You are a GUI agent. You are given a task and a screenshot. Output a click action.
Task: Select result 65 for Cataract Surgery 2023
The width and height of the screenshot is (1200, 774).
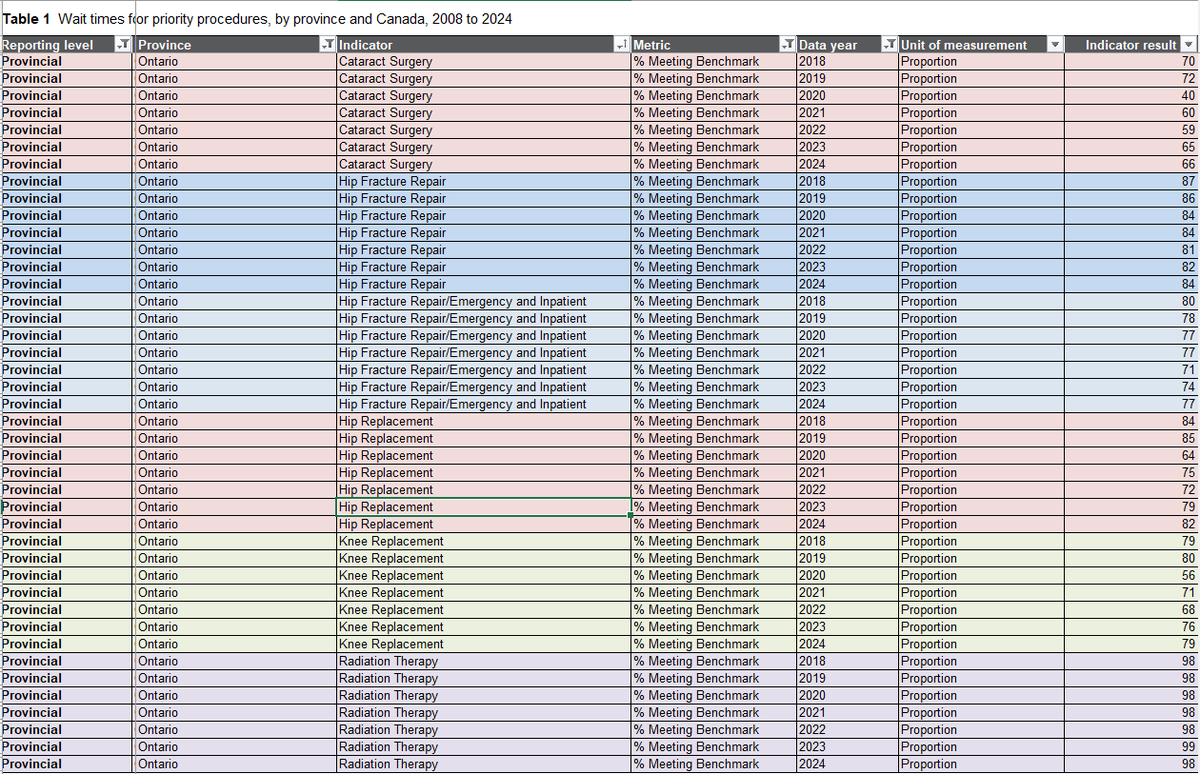(1131, 147)
